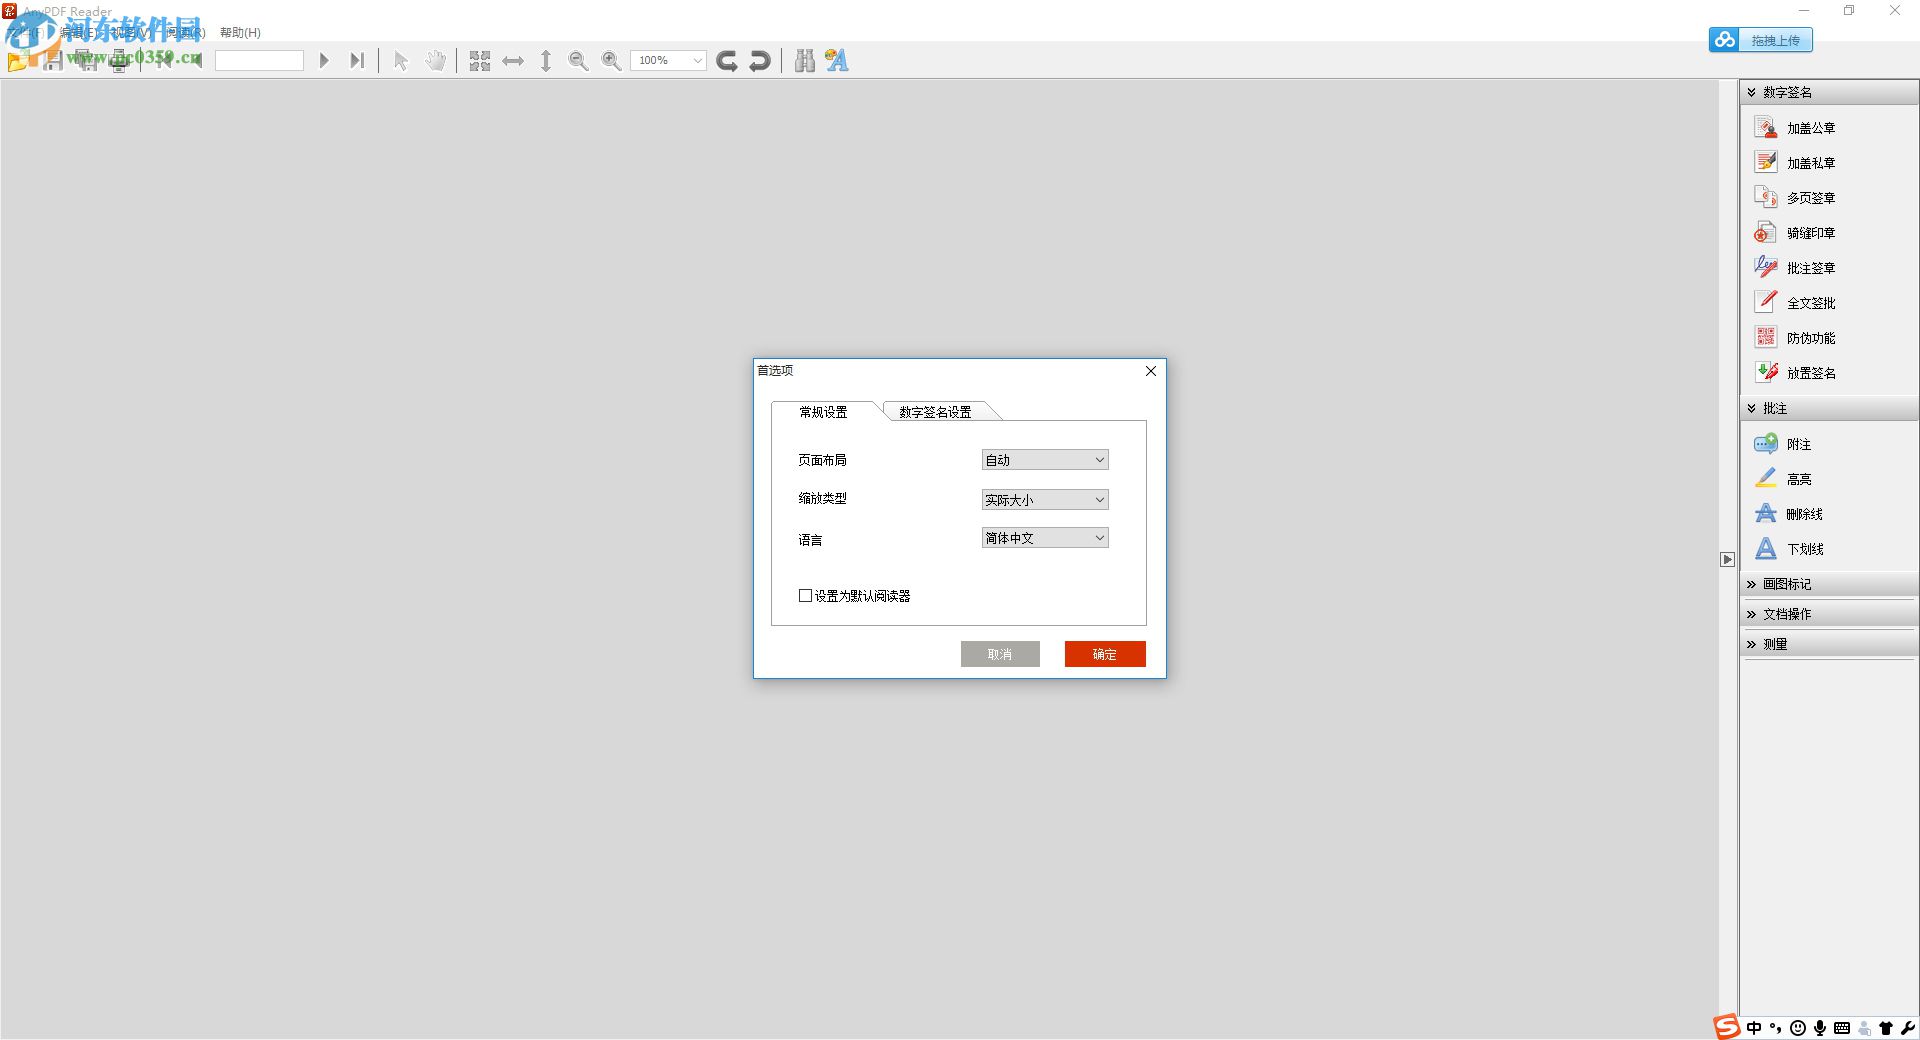Screen dimensions: 1920x1040
Task: Select the 下划线 underline annotation tool
Action: (x=1800, y=548)
